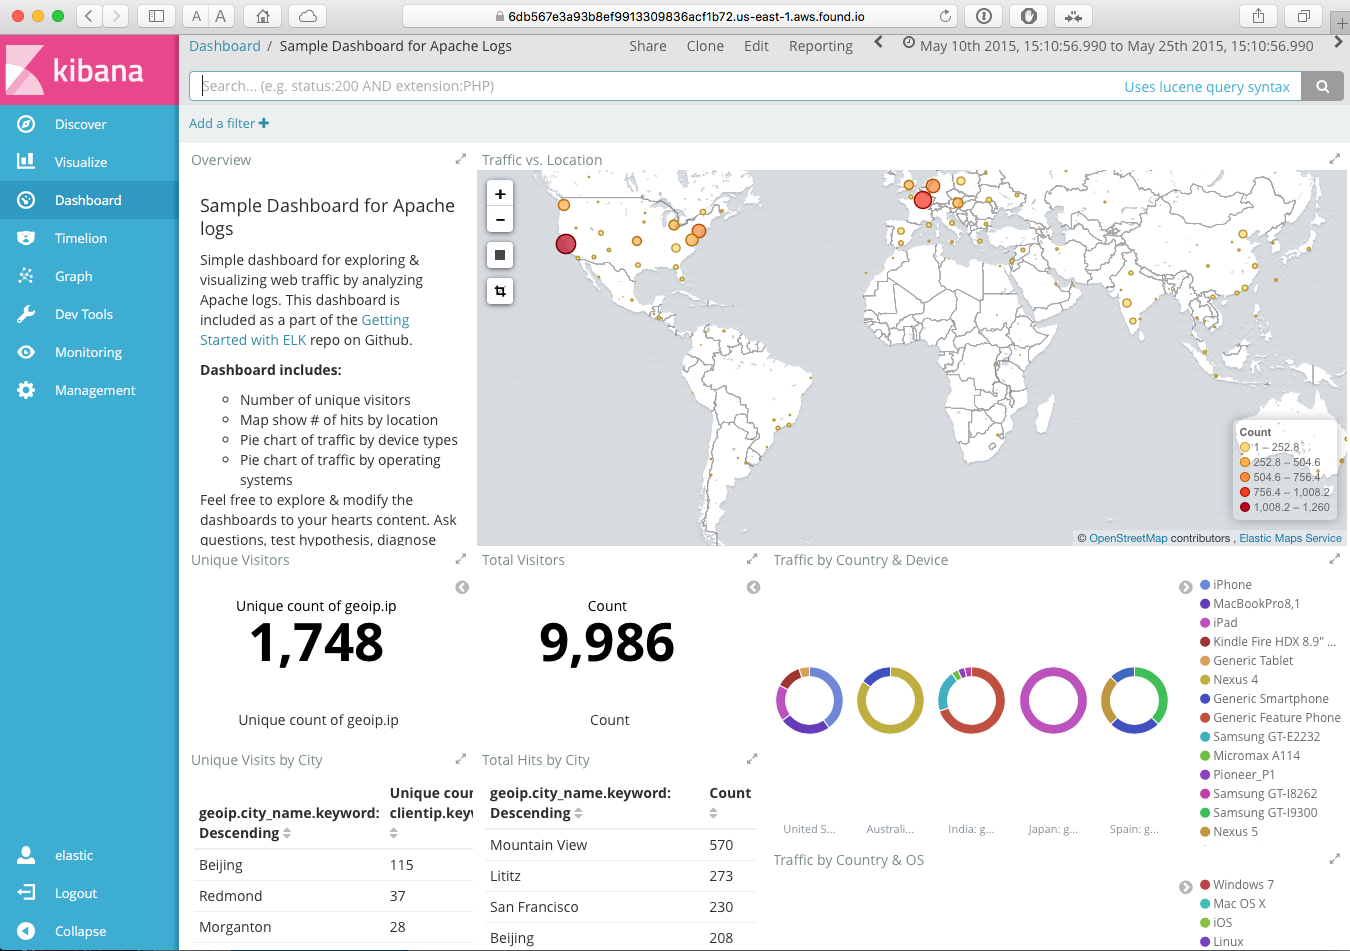
Task: Select Generic Smartphone in device legend
Action: (x=1271, y=699)
